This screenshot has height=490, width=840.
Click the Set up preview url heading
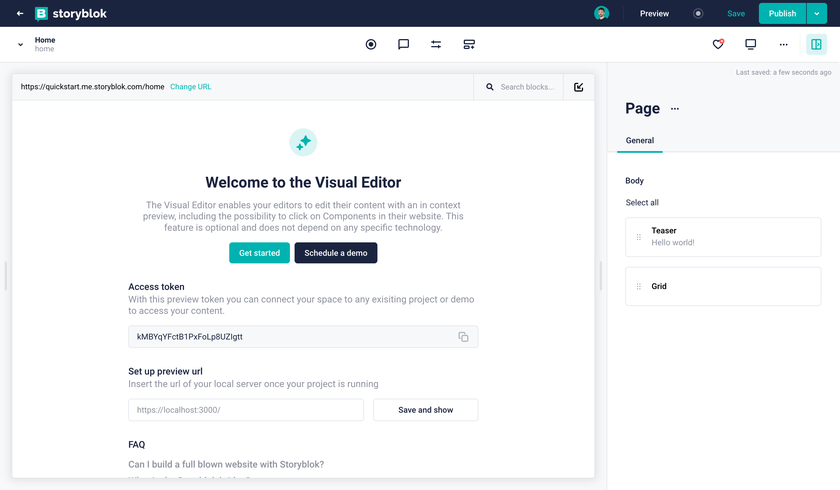[166, 371]
